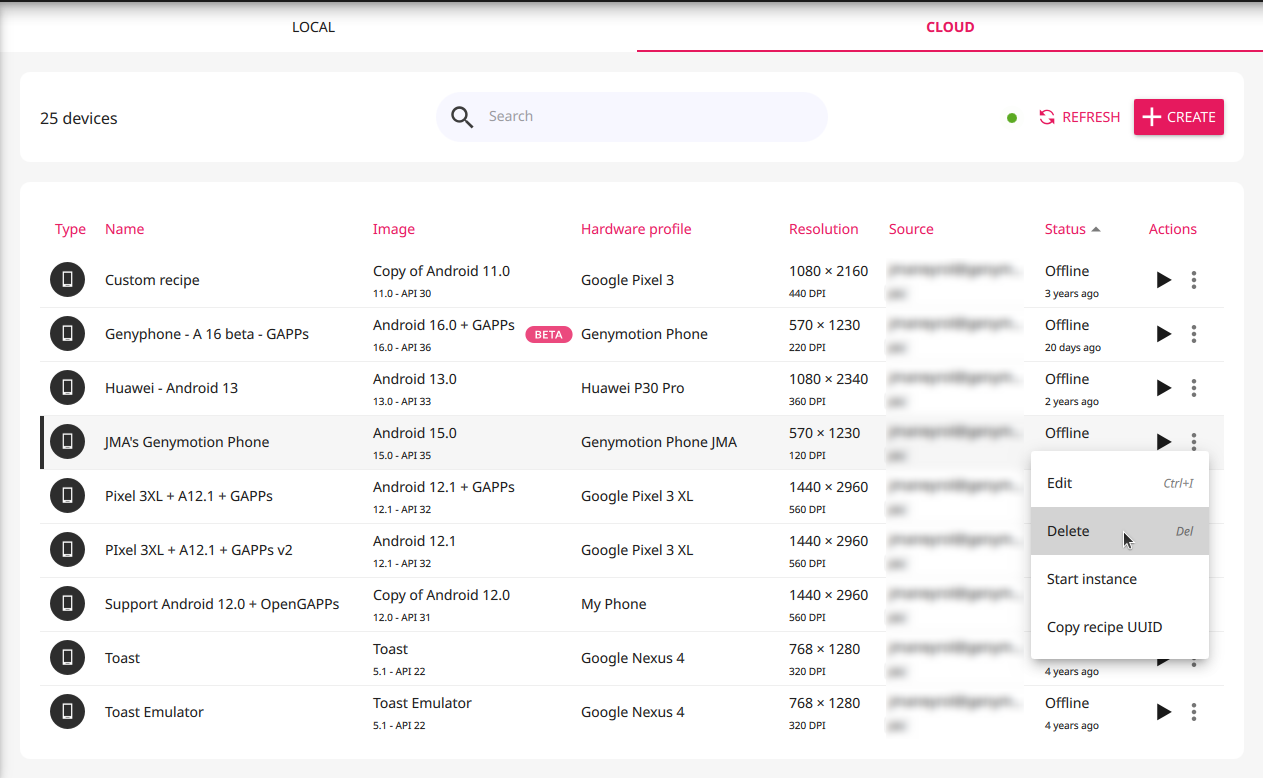1263x778 pixels.
Task: Launch Genyphone - A 16 beta - GAPPs device
Action: (1164, 334)
